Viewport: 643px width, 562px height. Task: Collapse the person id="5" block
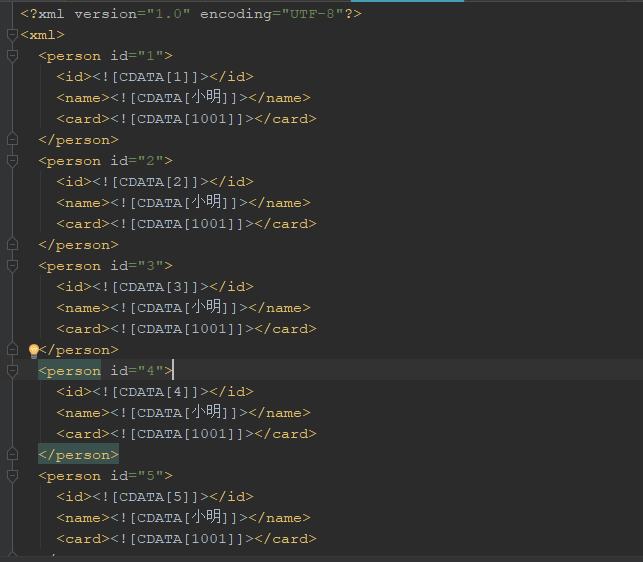[x=12, y=476]
